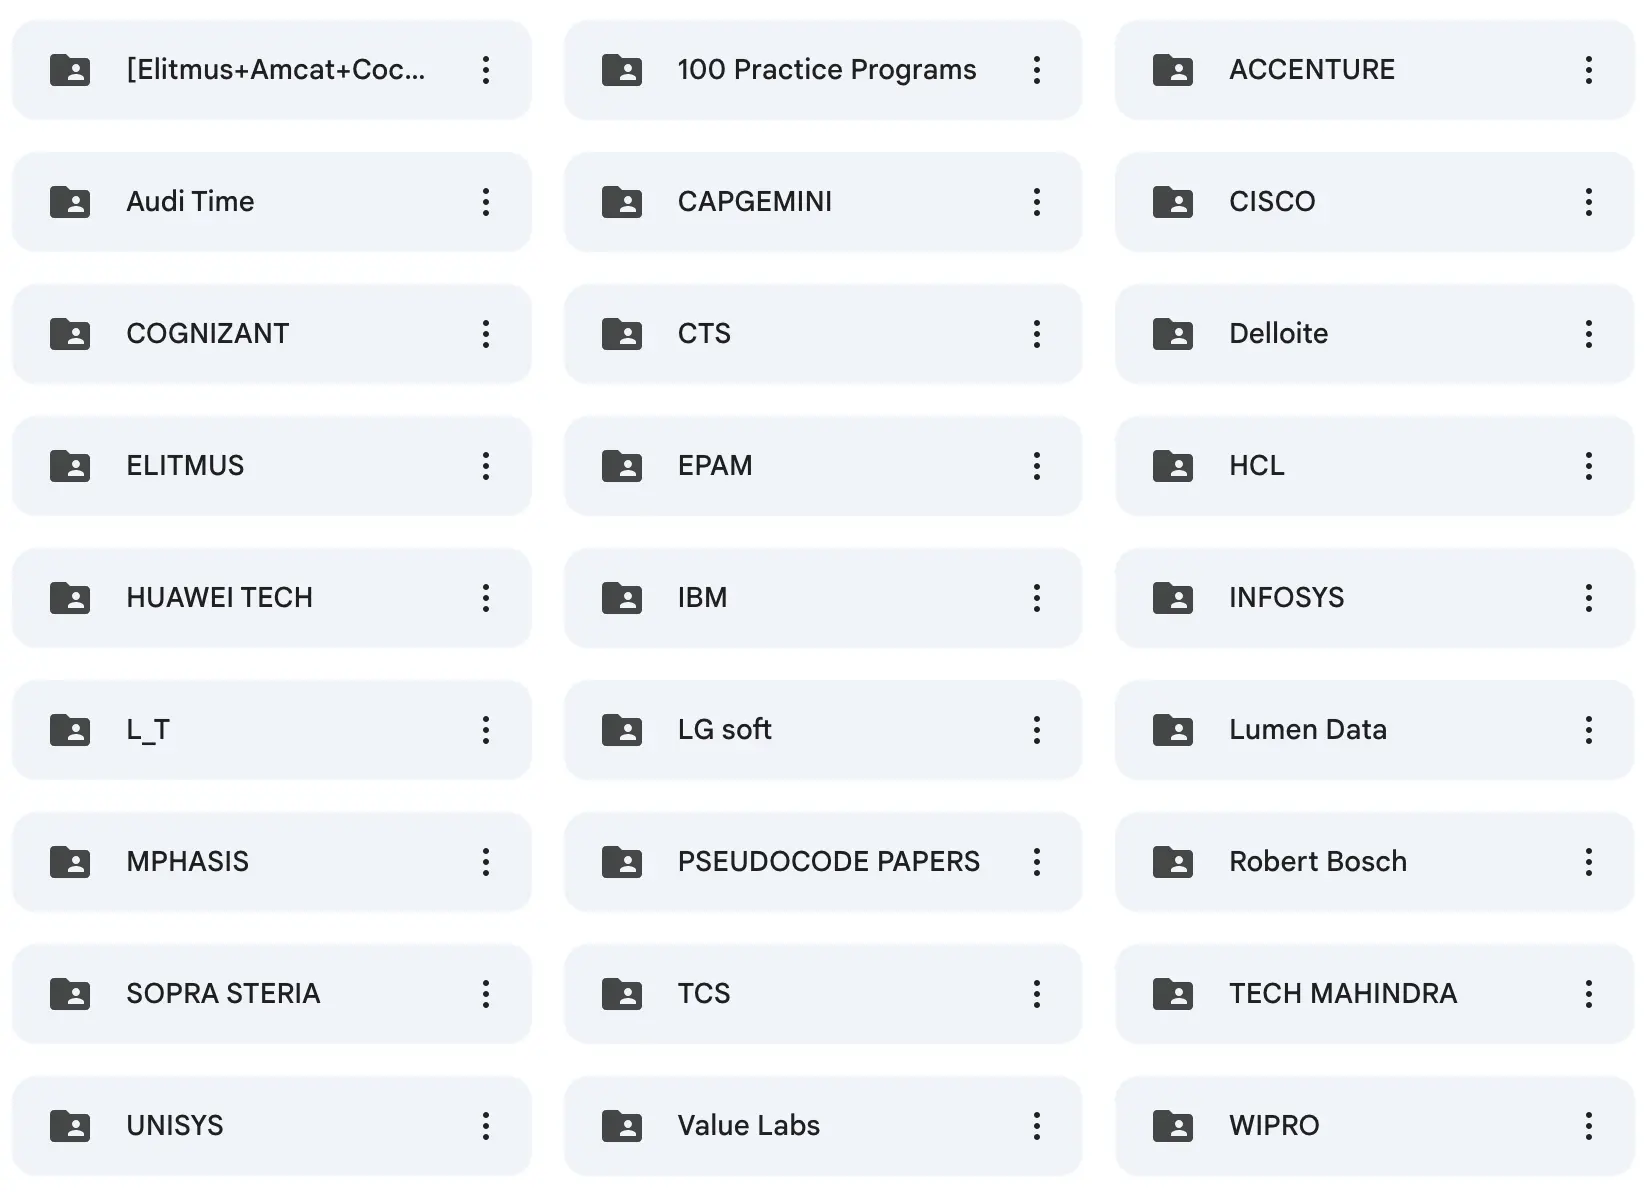
Task: Show options menu for INFOSYS folder
Action: tap(1588, 598)
